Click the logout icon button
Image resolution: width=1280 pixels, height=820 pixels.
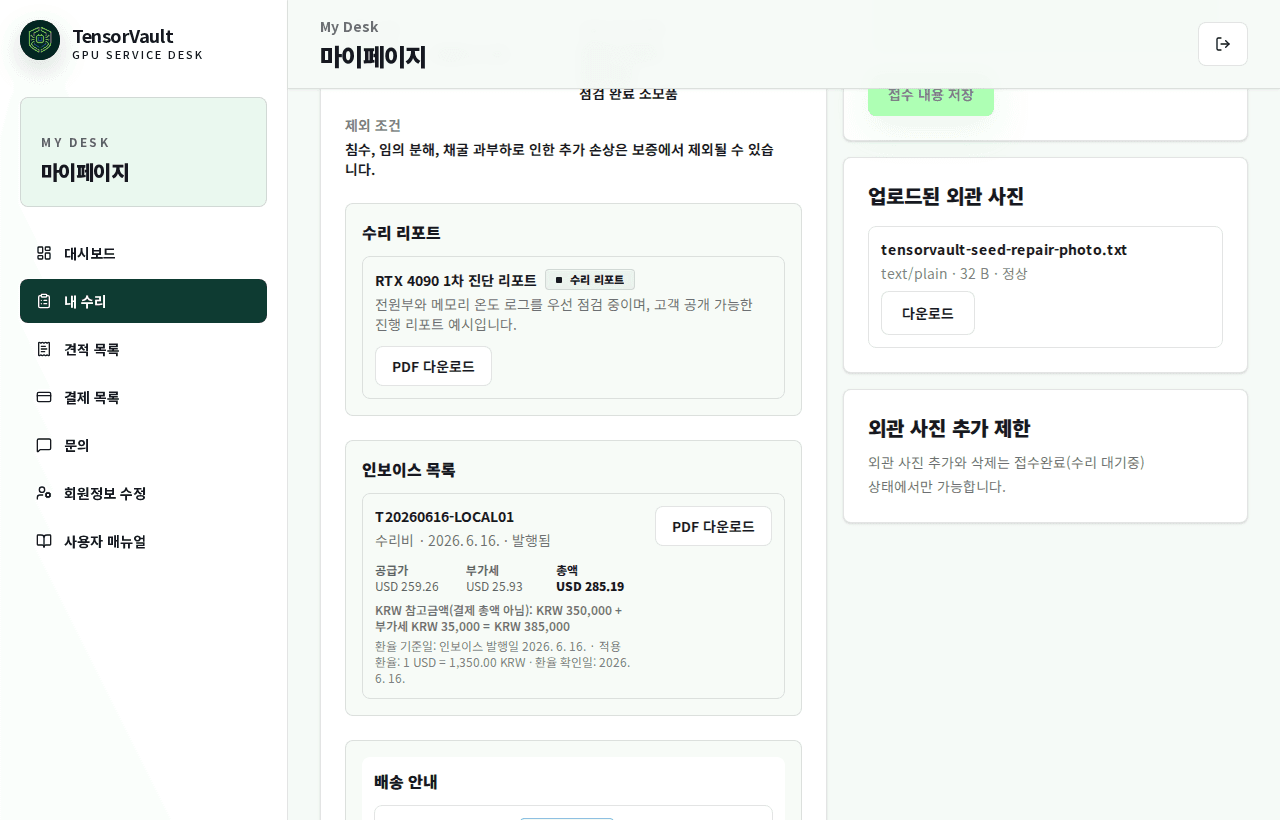click(x=1223, y=44)
